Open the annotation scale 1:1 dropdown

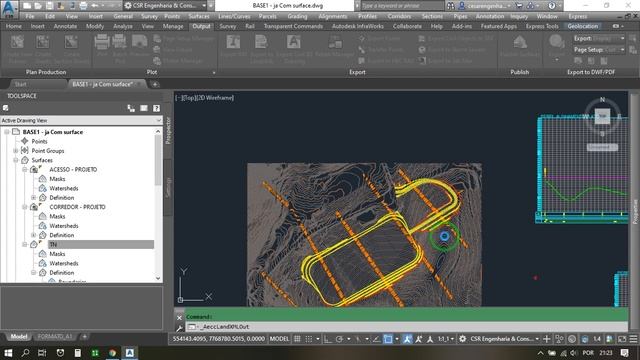pyautogui.click(x=446, y=339)
